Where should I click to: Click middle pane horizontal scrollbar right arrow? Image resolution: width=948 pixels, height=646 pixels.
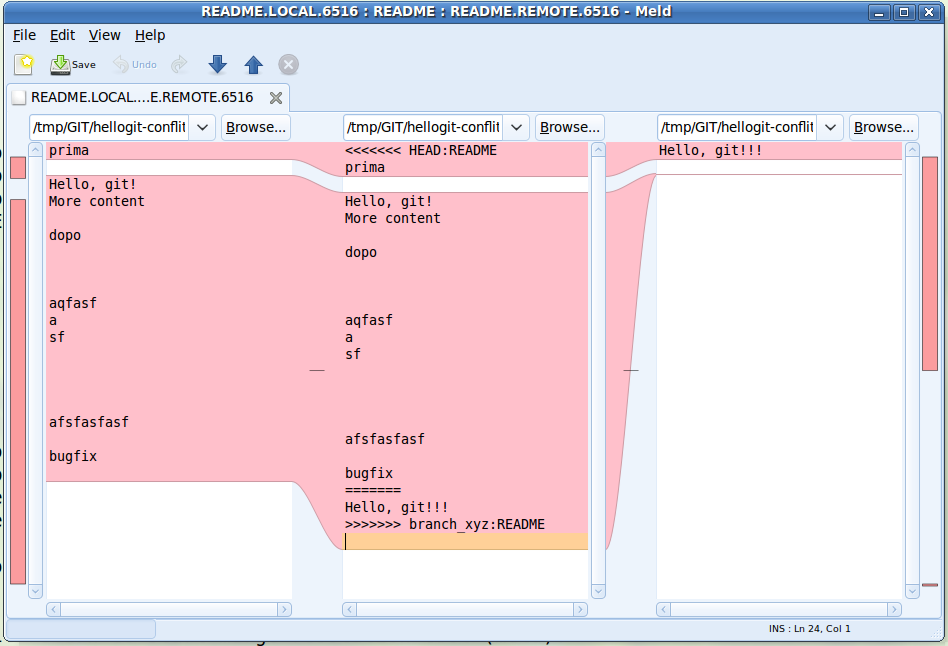pyautogui.click(x=580, y=609)
